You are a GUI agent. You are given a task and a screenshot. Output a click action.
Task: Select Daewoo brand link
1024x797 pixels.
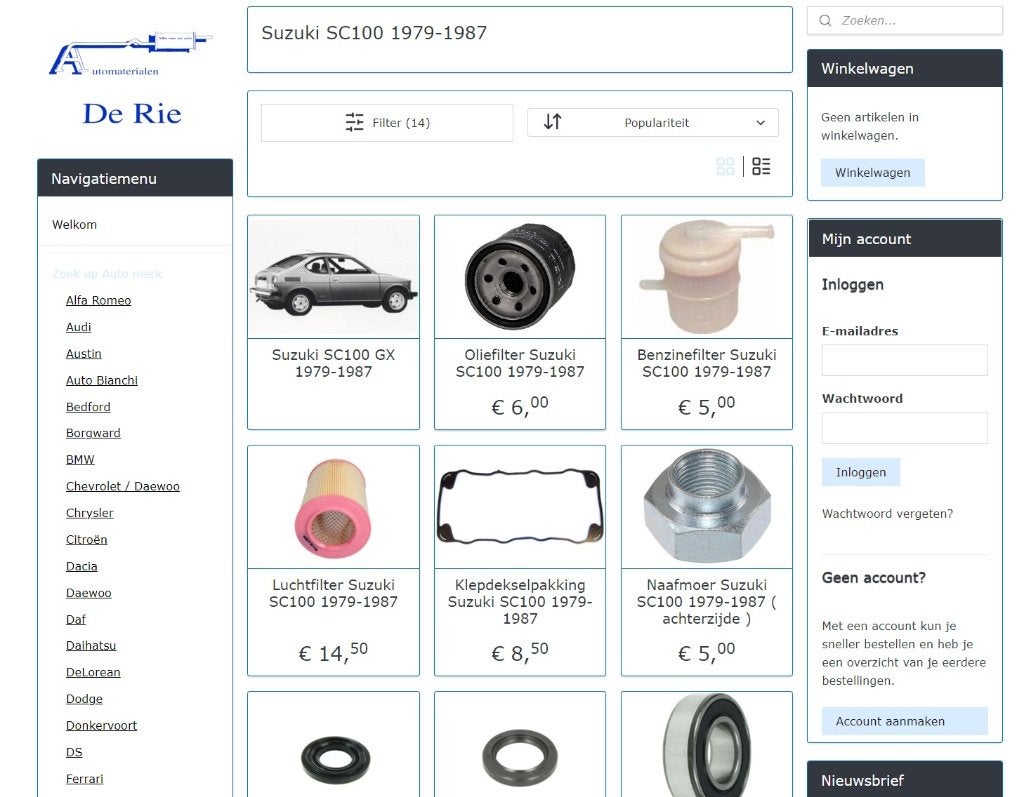click(x=88, y=593)
